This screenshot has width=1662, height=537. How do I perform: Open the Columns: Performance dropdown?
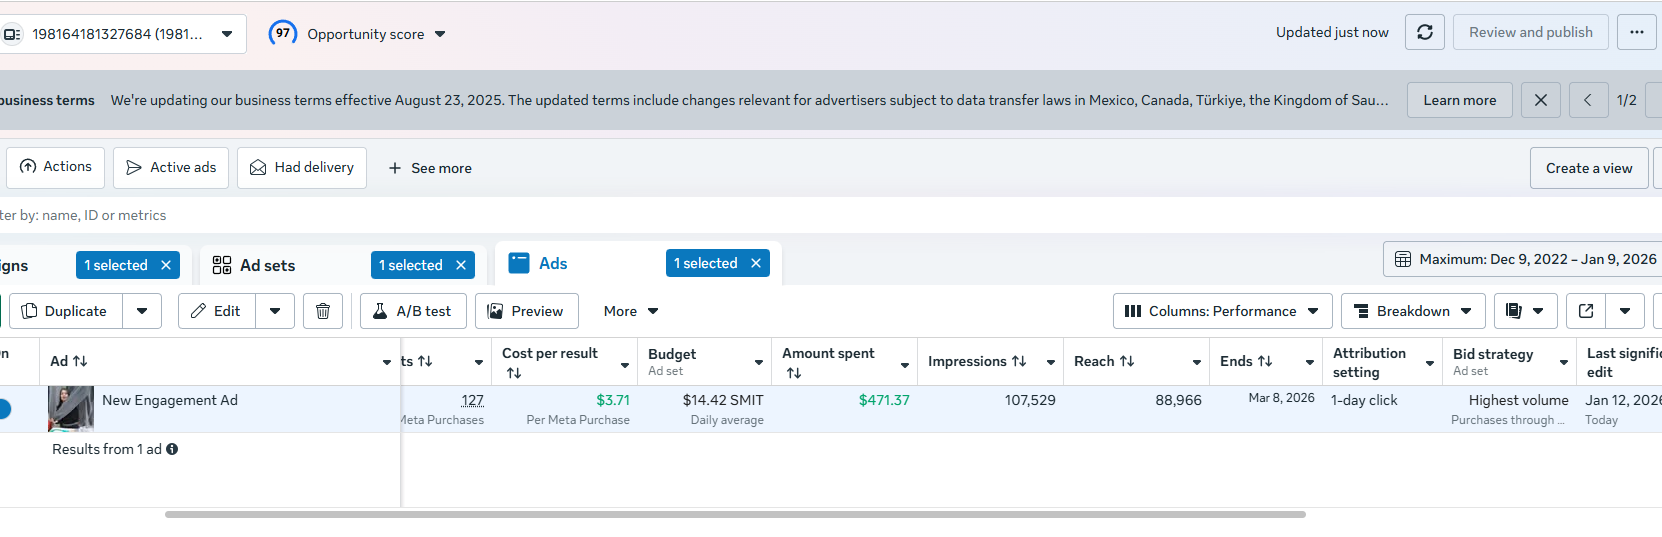coord(1222,311)
